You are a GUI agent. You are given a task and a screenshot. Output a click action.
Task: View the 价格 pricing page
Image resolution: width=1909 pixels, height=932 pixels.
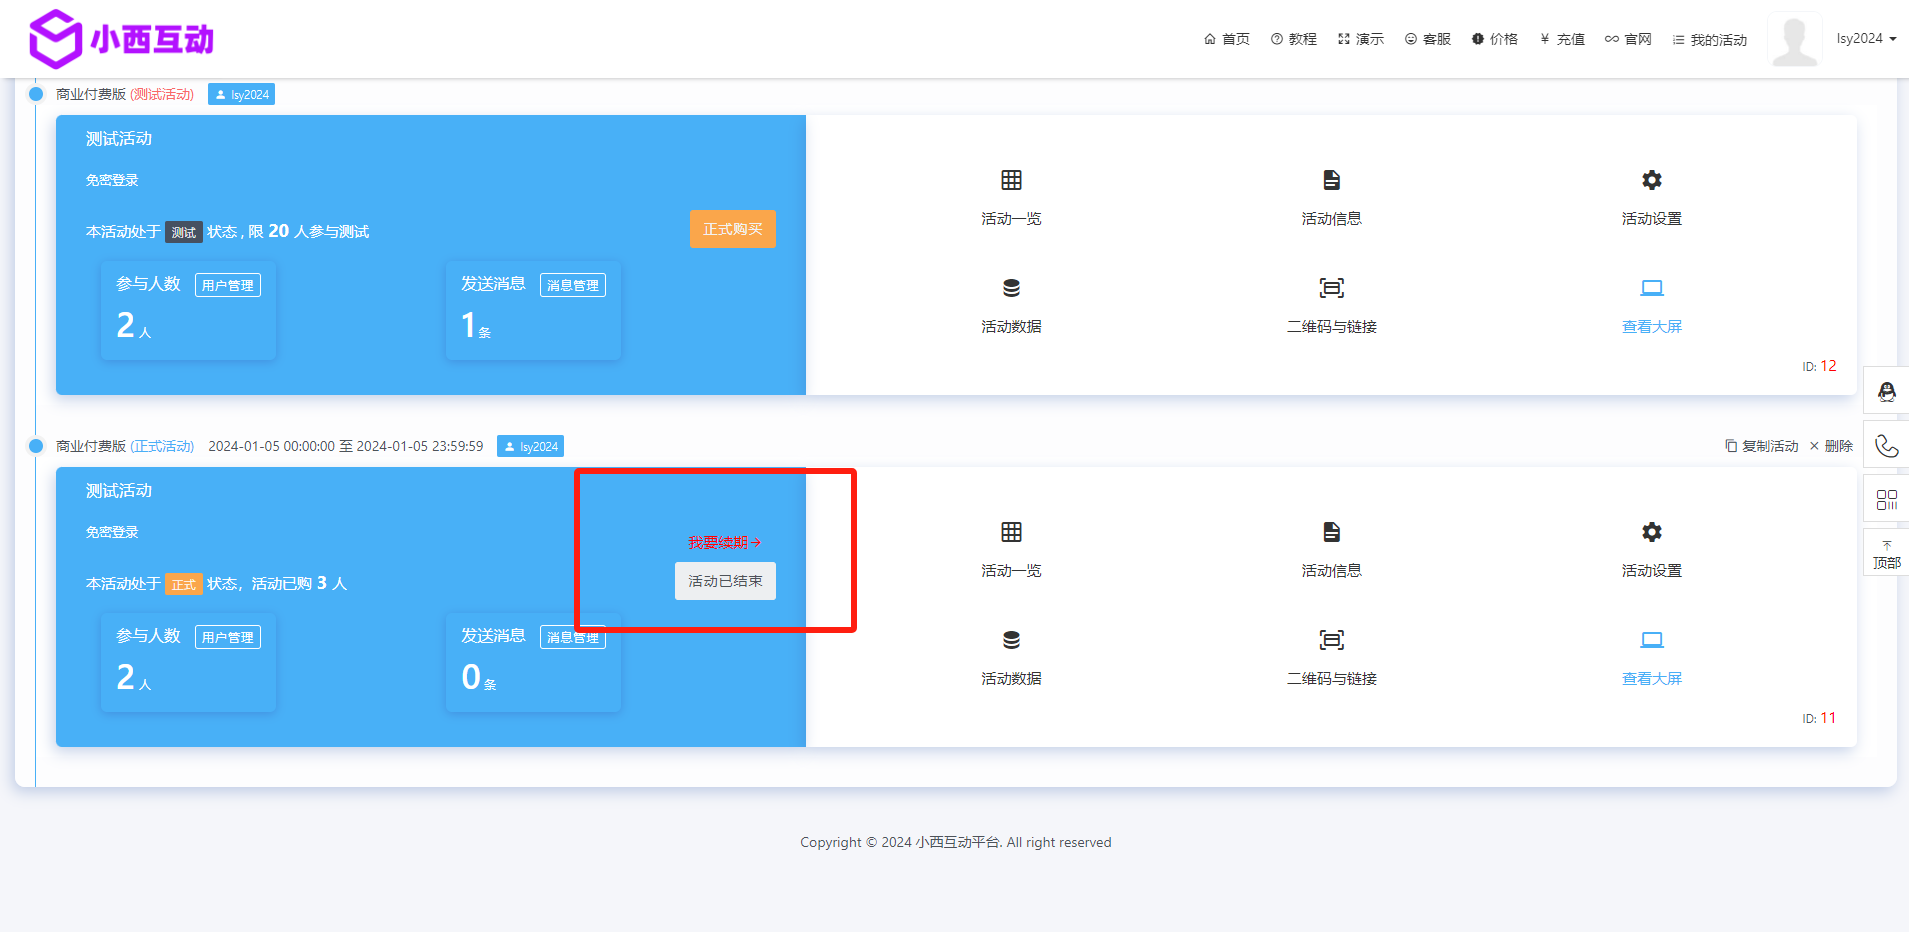[x=1495, y=39]
